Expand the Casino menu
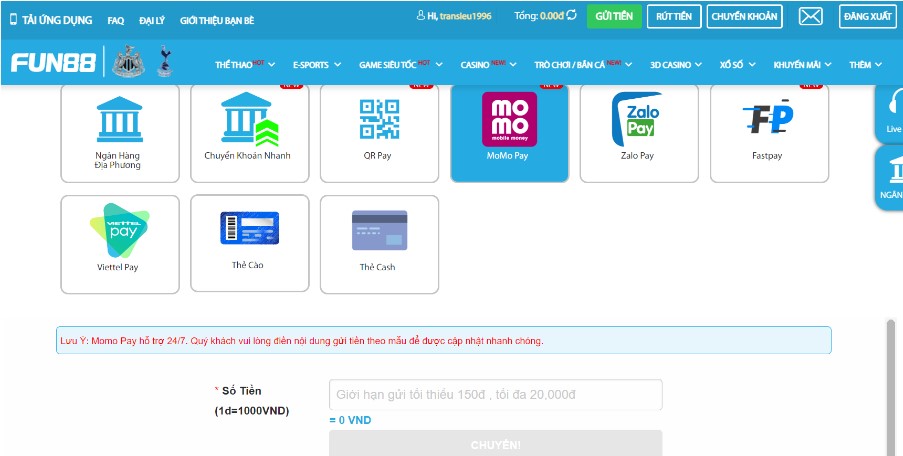Viewport: 903px width, 456px height. [x=488, y=64]
